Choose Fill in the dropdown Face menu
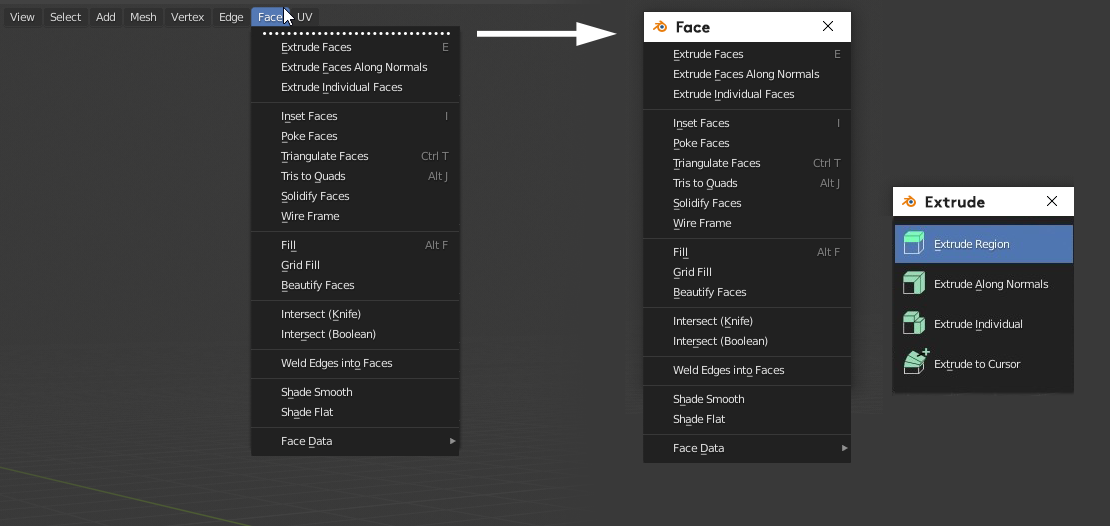The width and height of the screenshot is (1110, 526). (355, 245)
